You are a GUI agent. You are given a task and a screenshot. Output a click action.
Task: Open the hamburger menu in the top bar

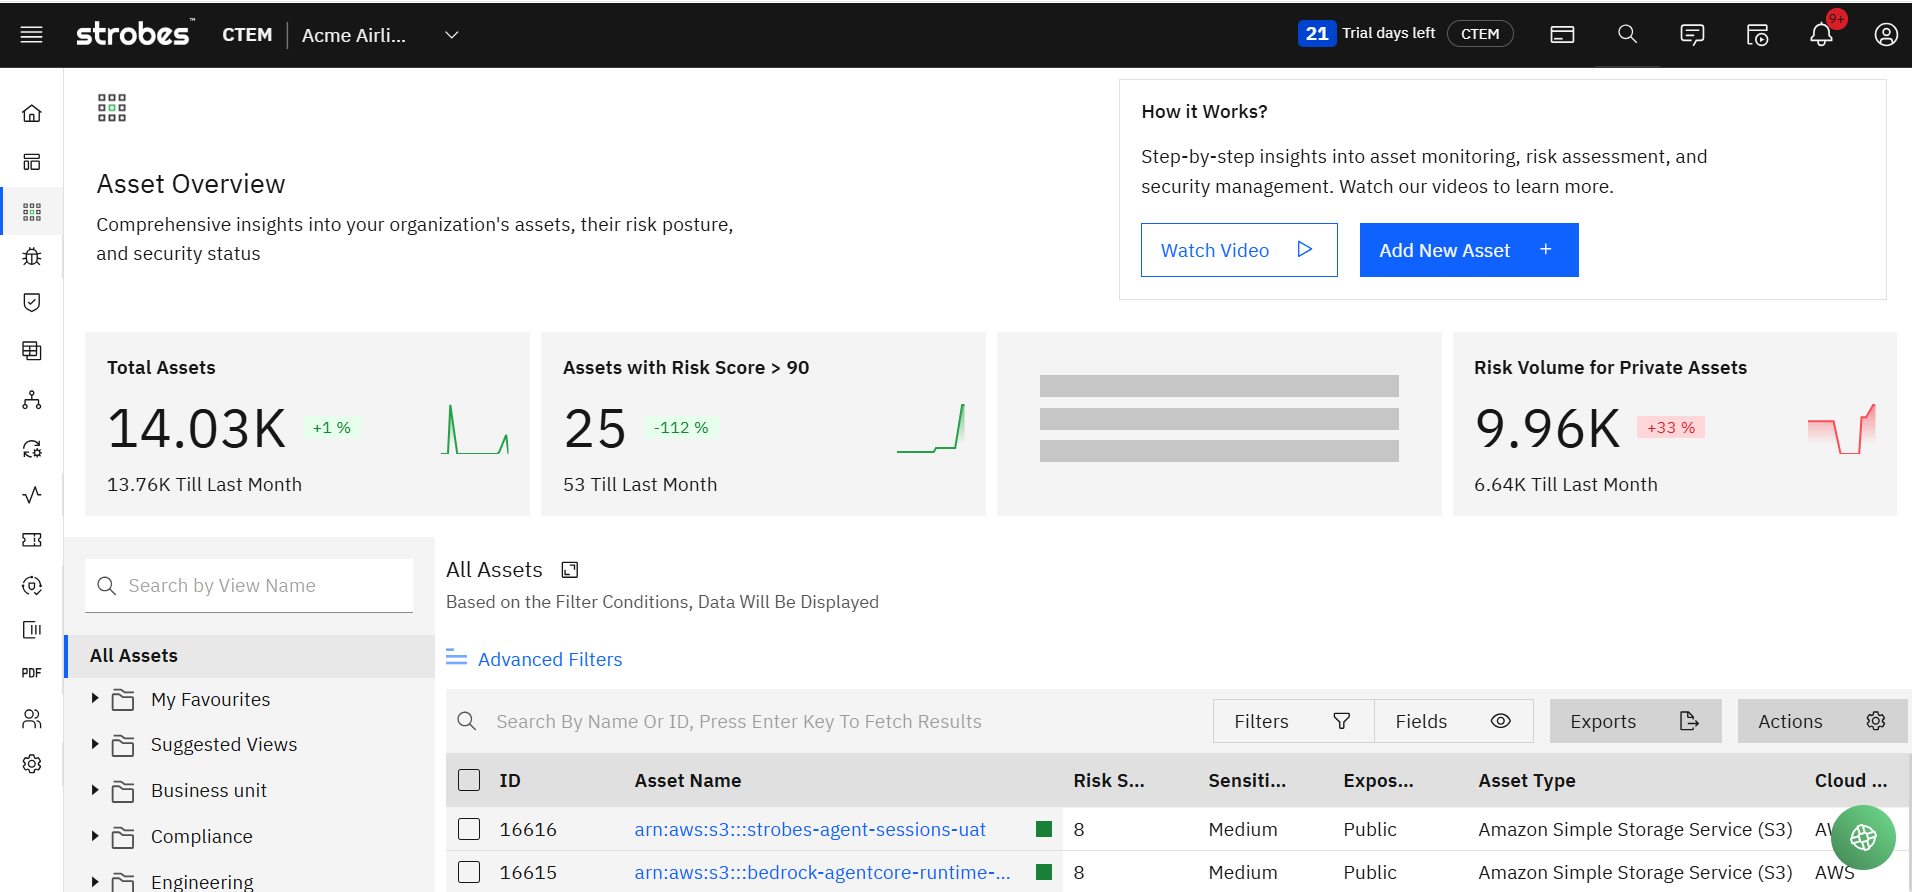[32, 35]
